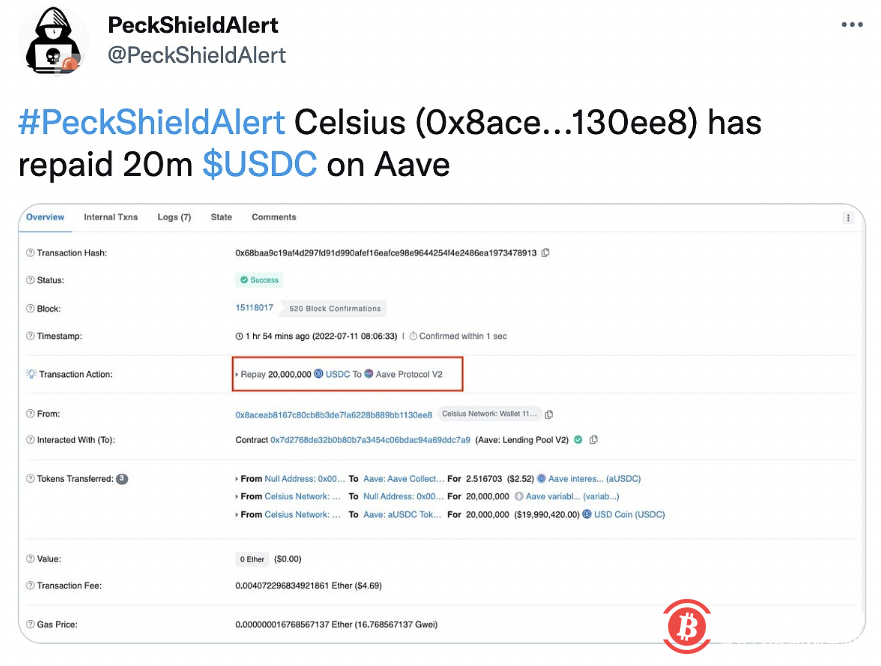The image size is (881, 666).
Task: Switch to the Comments tab
Action: (274, 217)
